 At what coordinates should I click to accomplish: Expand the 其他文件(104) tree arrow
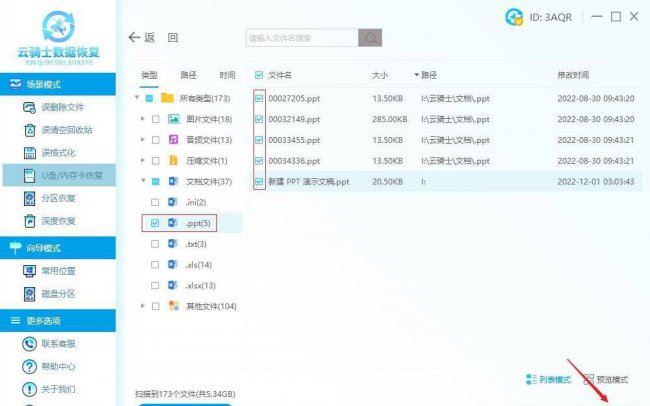click(x=143, y=306)
